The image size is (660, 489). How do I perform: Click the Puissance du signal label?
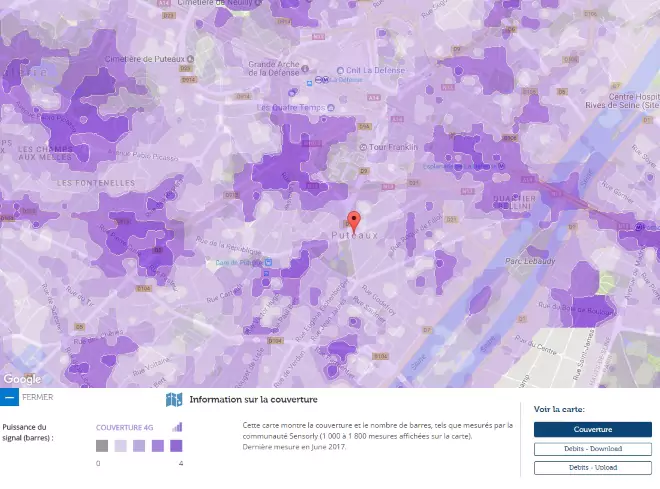pyautogui.click(x=28, y=432)
